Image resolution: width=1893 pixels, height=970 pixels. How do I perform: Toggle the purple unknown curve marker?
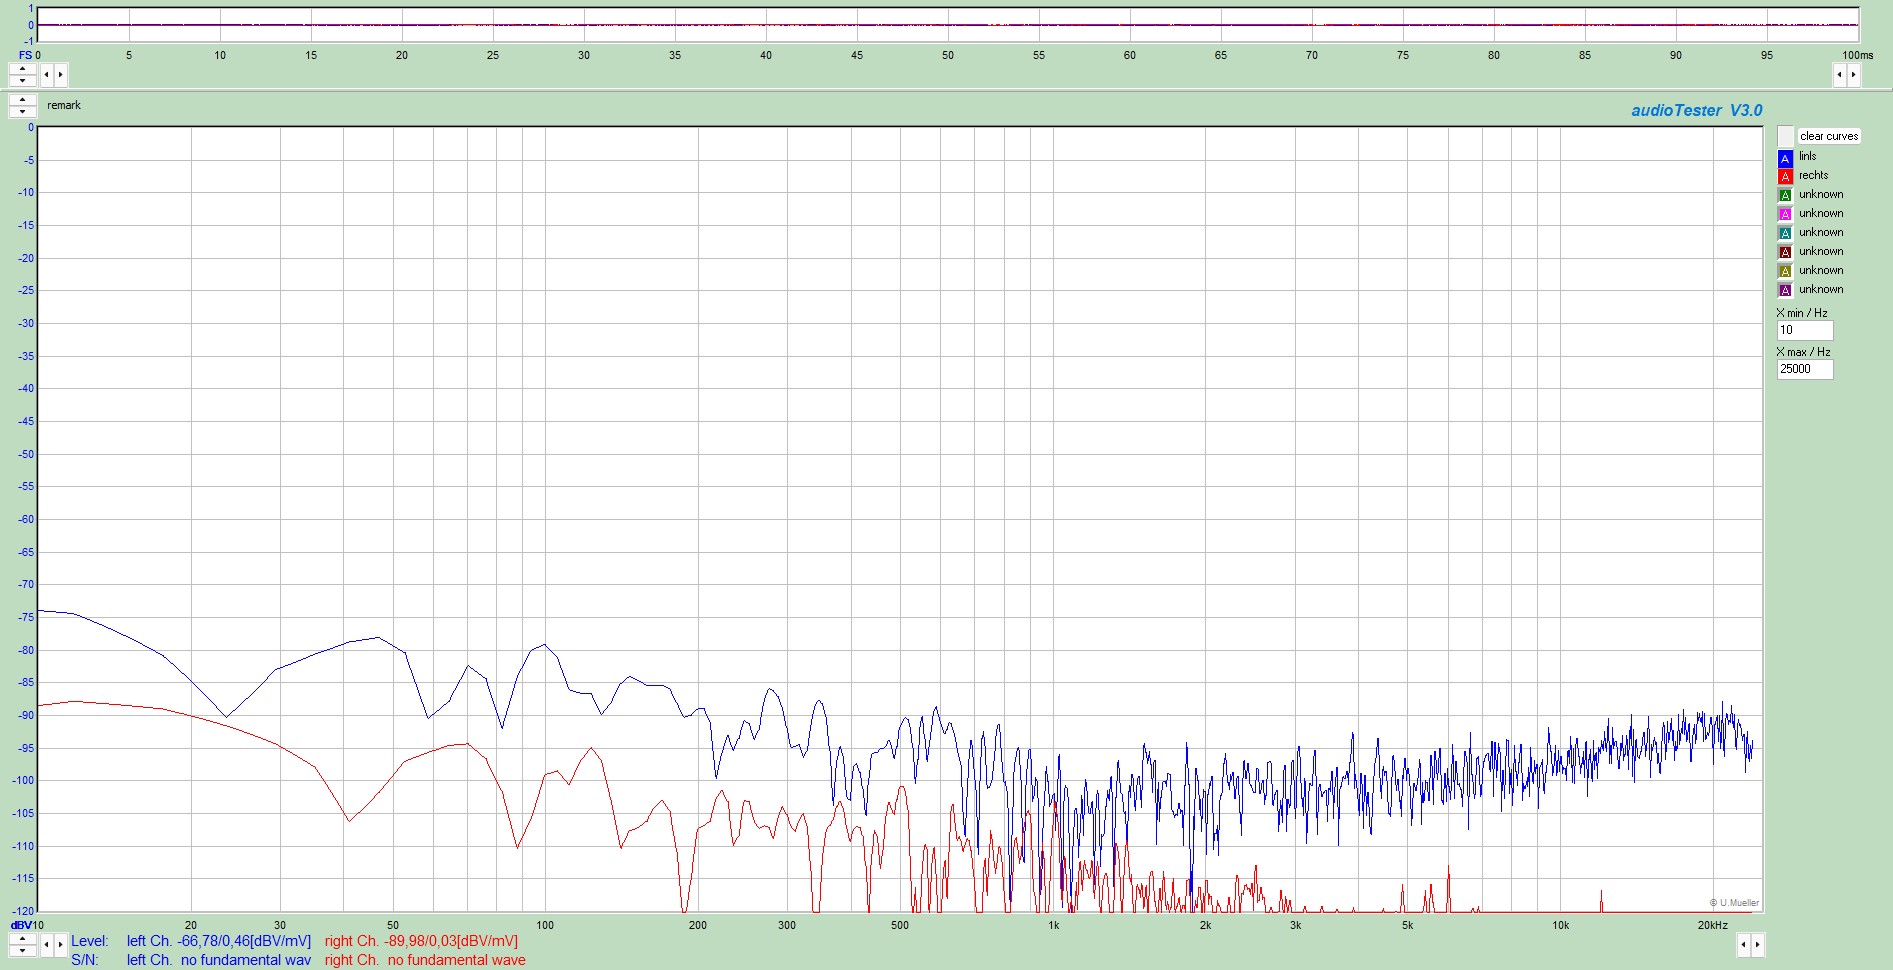(x=1785, y=291)
